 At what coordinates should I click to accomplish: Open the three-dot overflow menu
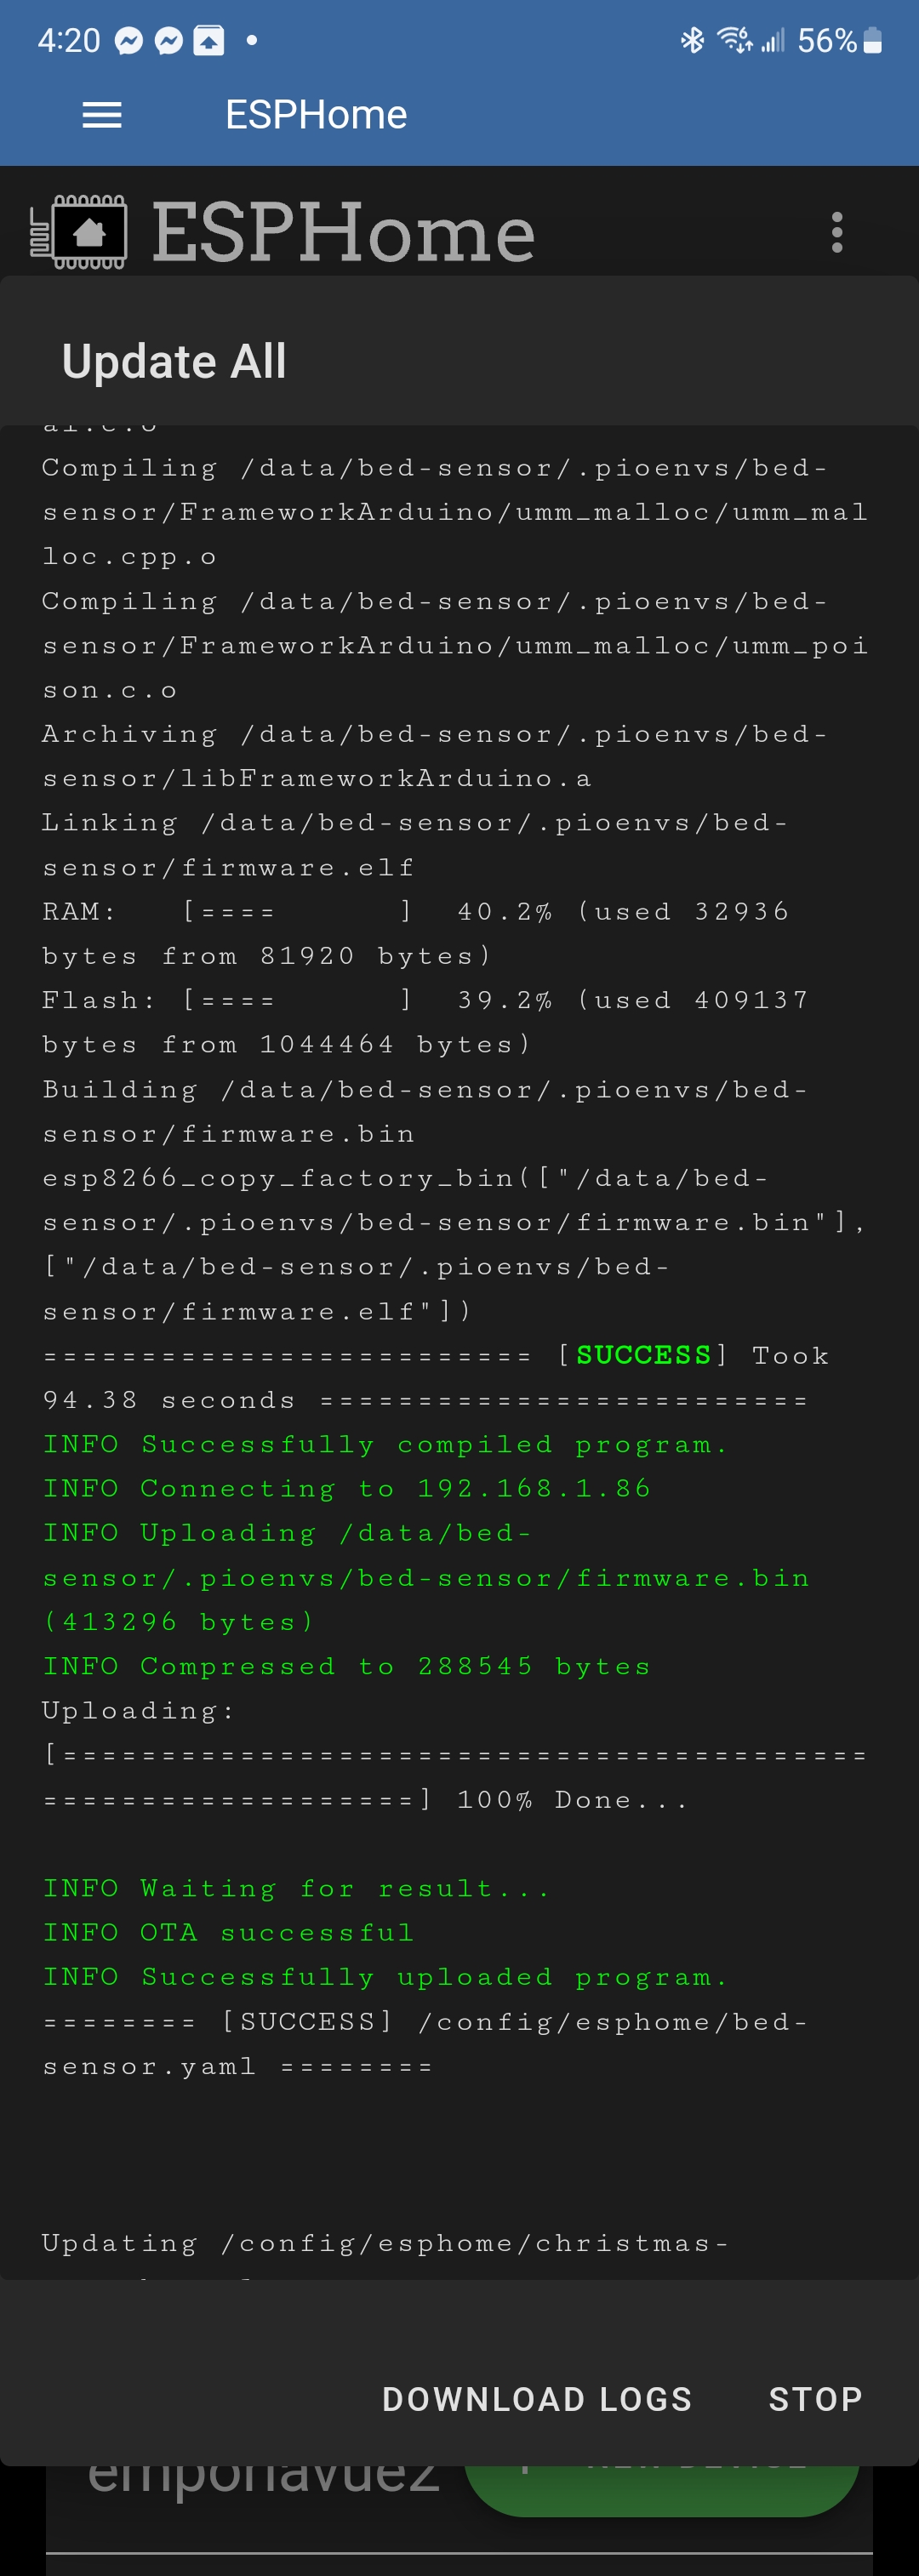pyautogui.click(x=837, y=232)
